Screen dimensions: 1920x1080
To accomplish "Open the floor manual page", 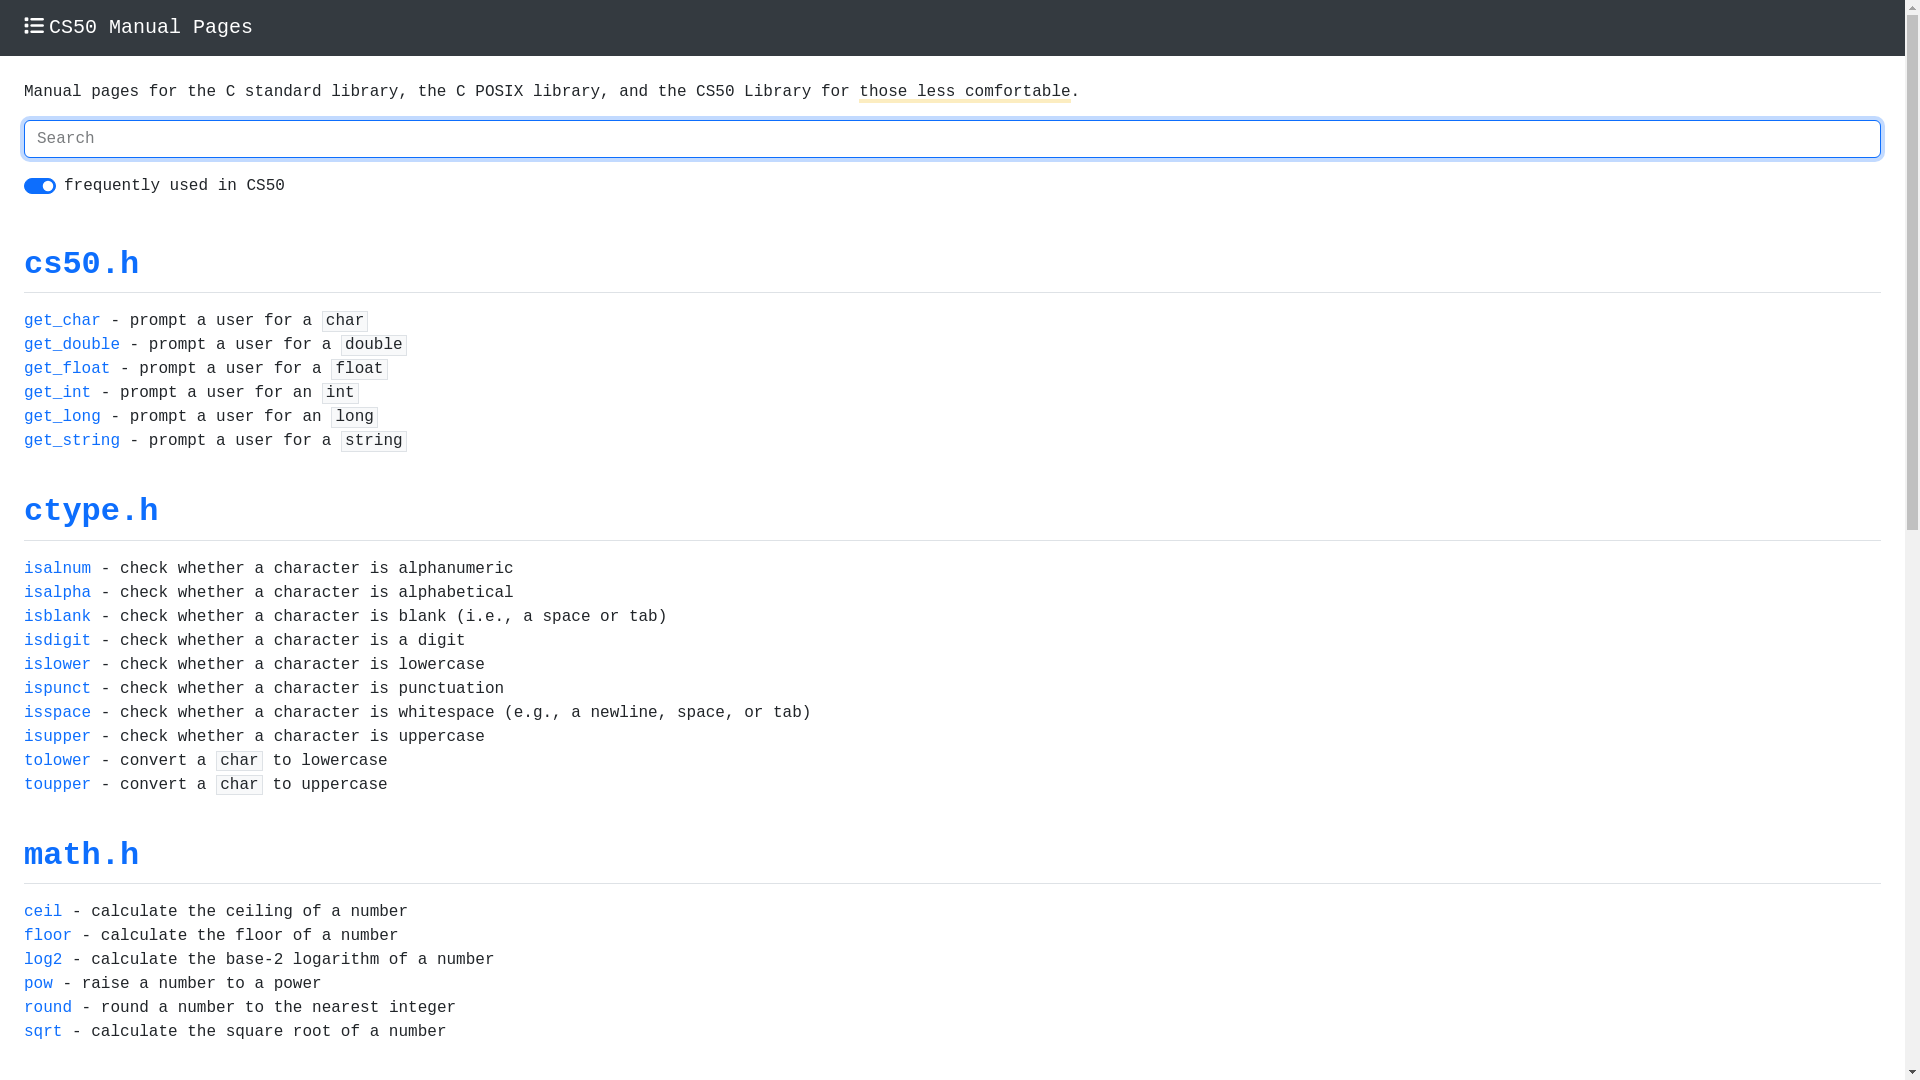I will point(48,936).
